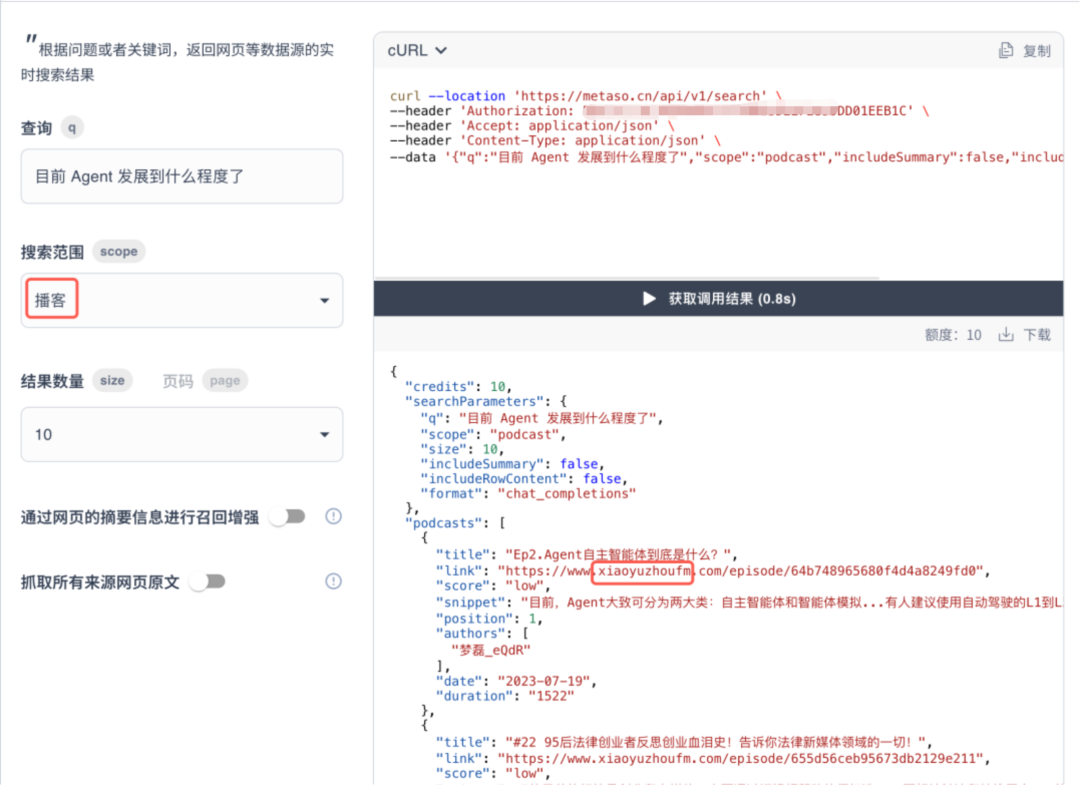Click the "q" response line
The width and height of the screenshot is (1080, 785).
[x=541, y=418]
